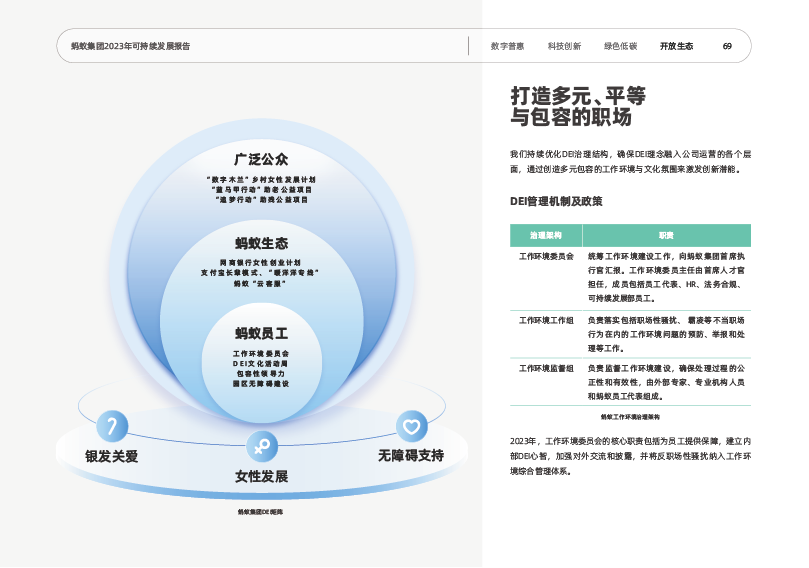Click the 职责 table column header
Image resolution: width=809 pixels, height=568 pixels.
tap(665, 235)
